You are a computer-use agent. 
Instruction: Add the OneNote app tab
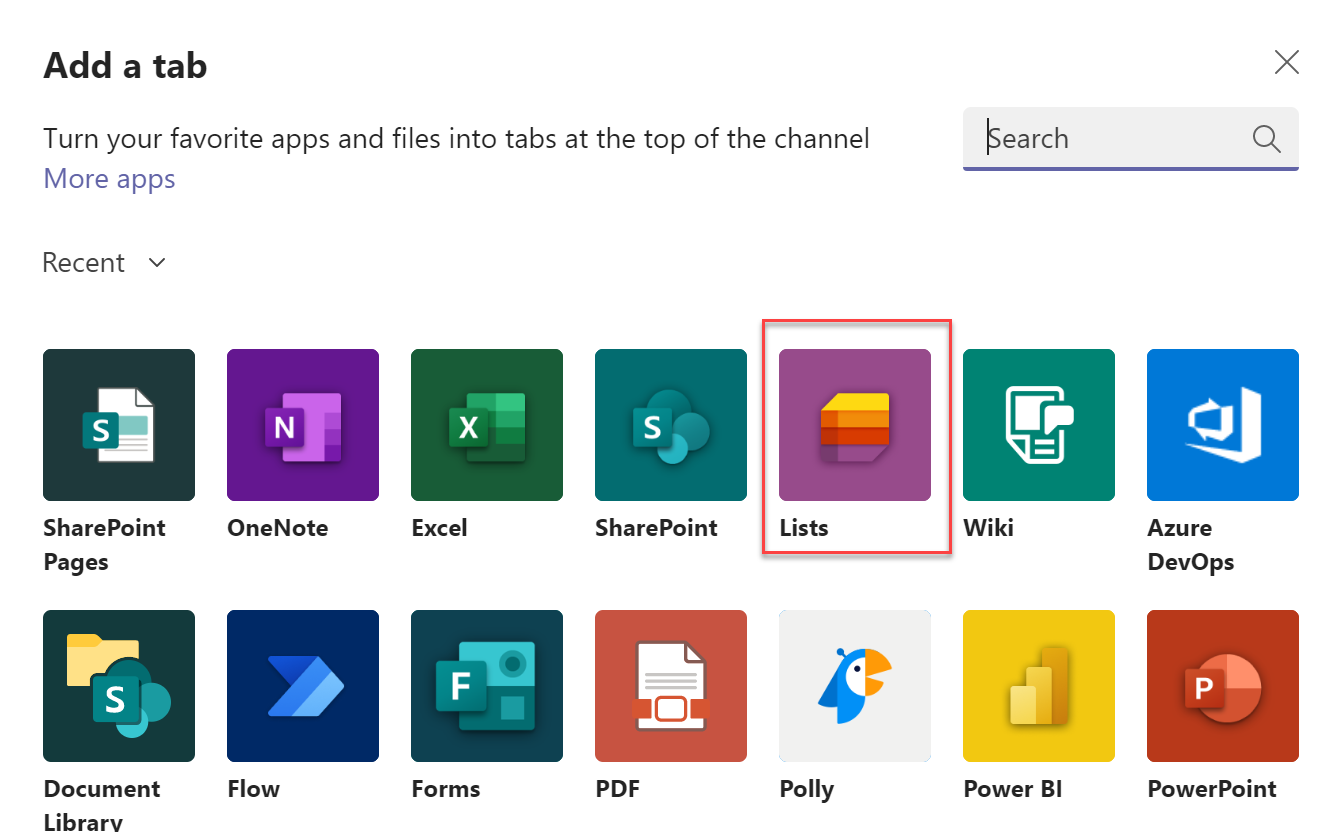pos(303,425)
